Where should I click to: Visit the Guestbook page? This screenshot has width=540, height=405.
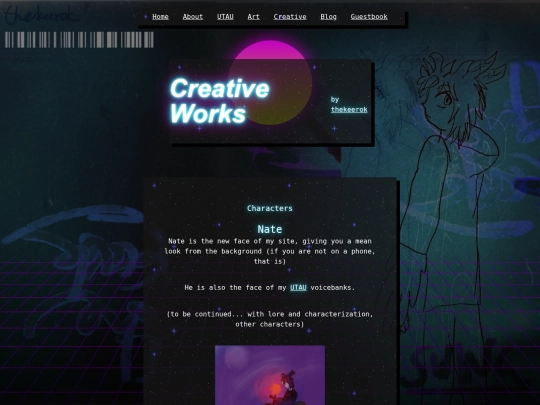click(369, 17)
